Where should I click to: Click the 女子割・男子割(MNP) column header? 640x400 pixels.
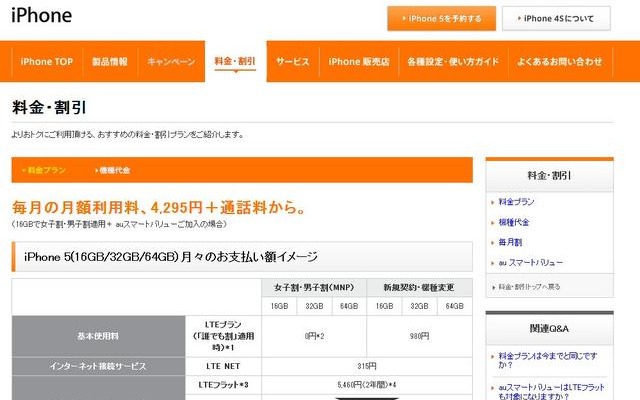click(x=314, y=288)
